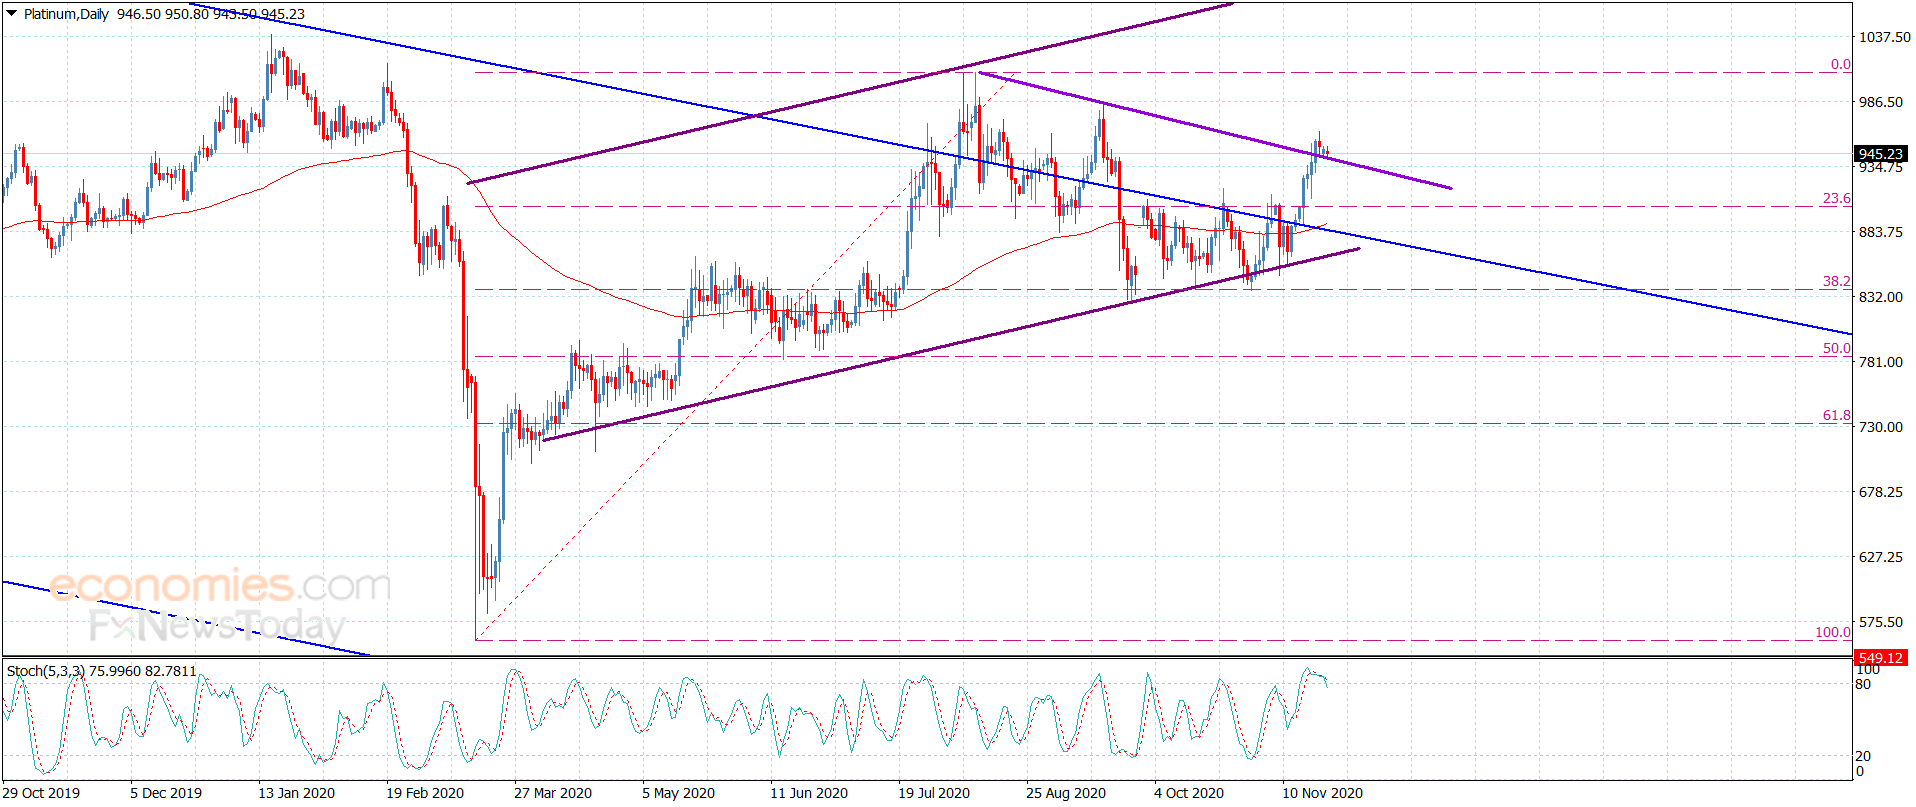
Task: Select the 38.2 Fibonacci retracement label
Action: tap(1836, 281)
